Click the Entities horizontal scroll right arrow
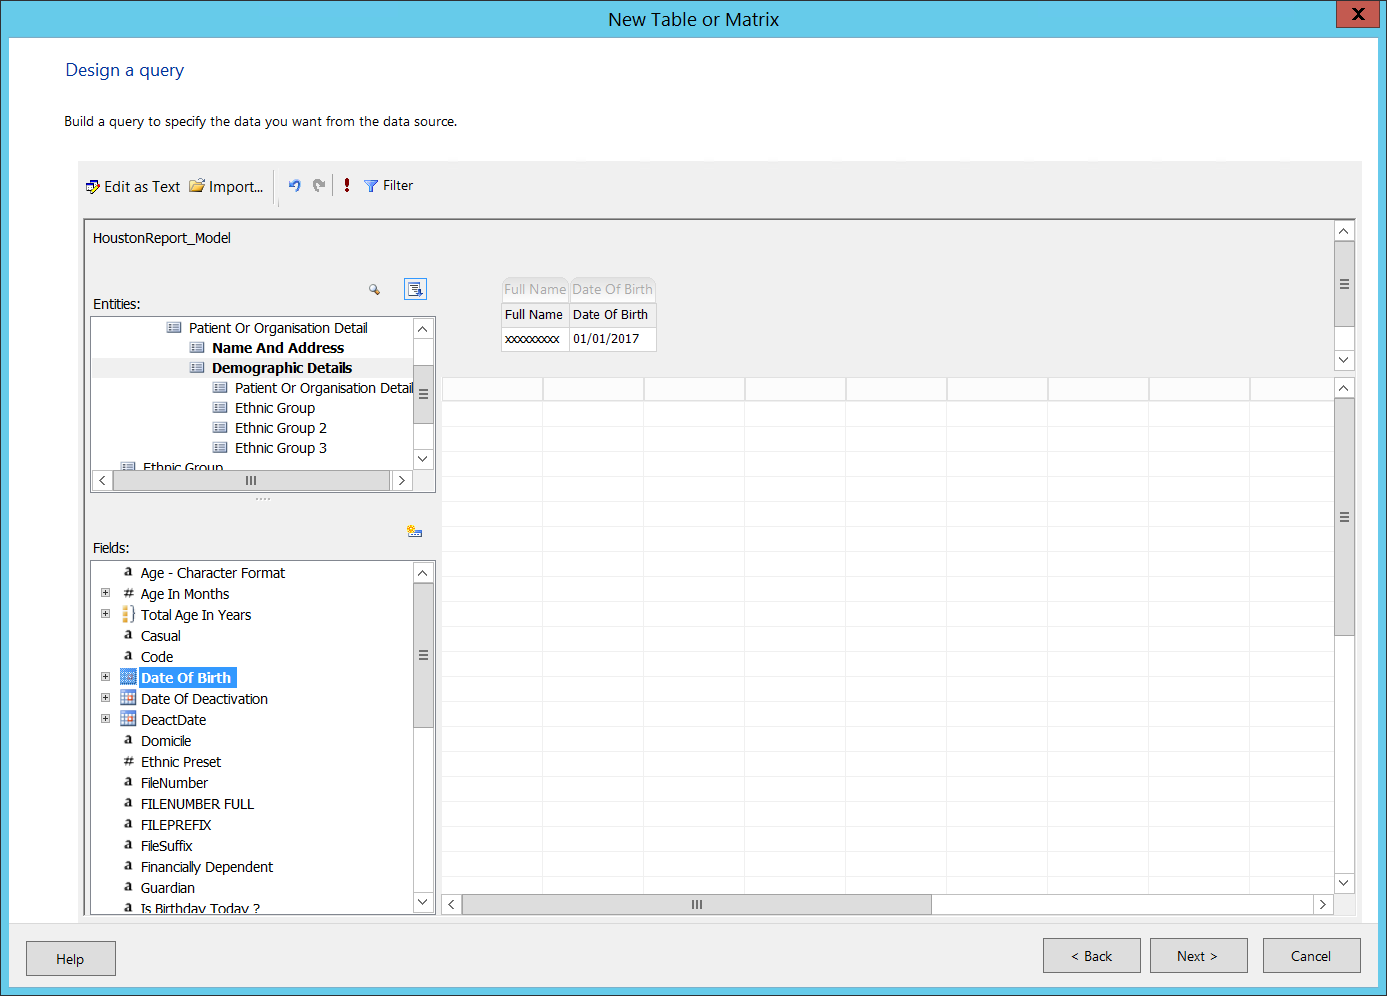 tap(401, 481)
